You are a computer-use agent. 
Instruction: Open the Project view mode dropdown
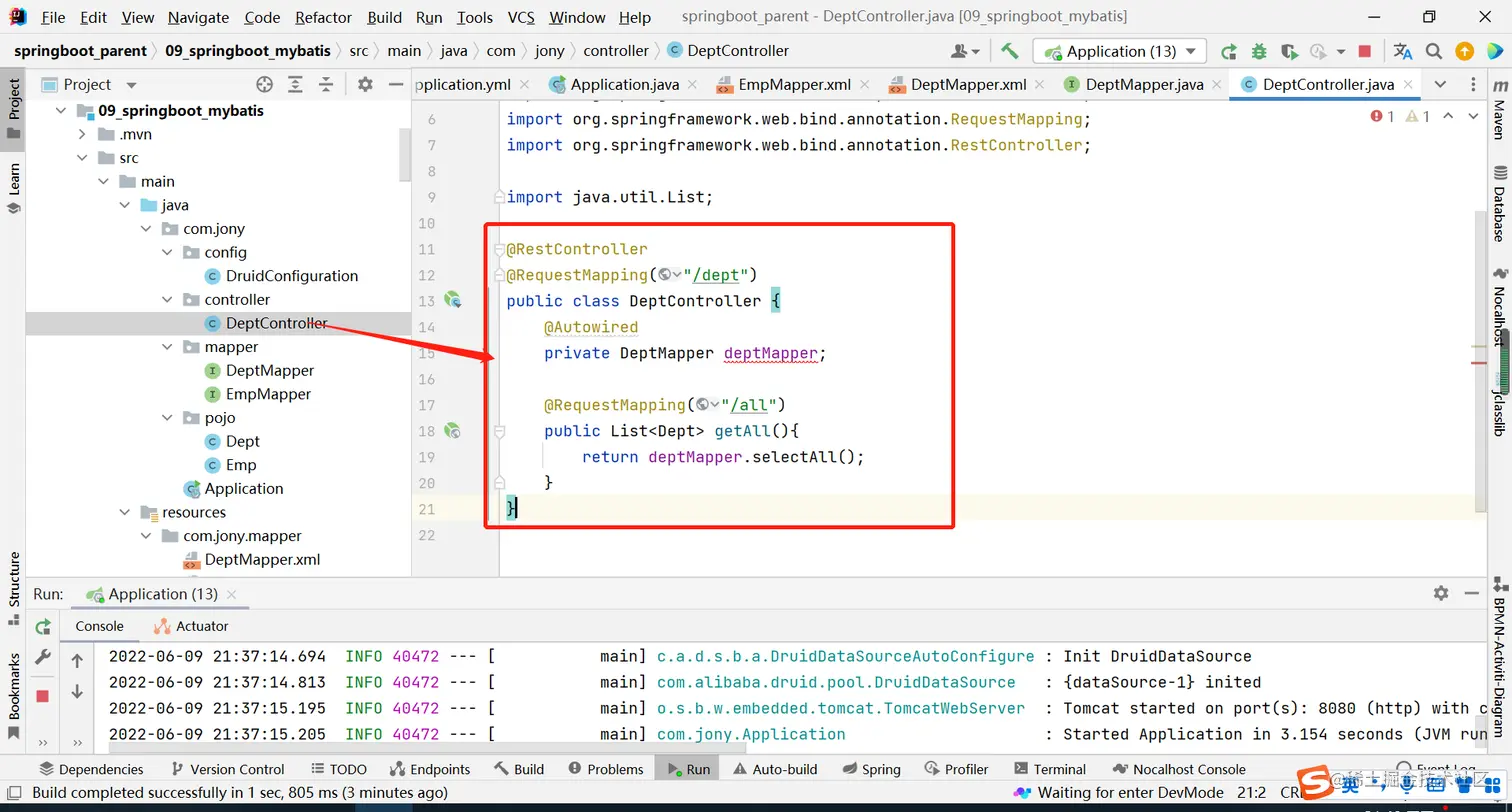point(131,85)
